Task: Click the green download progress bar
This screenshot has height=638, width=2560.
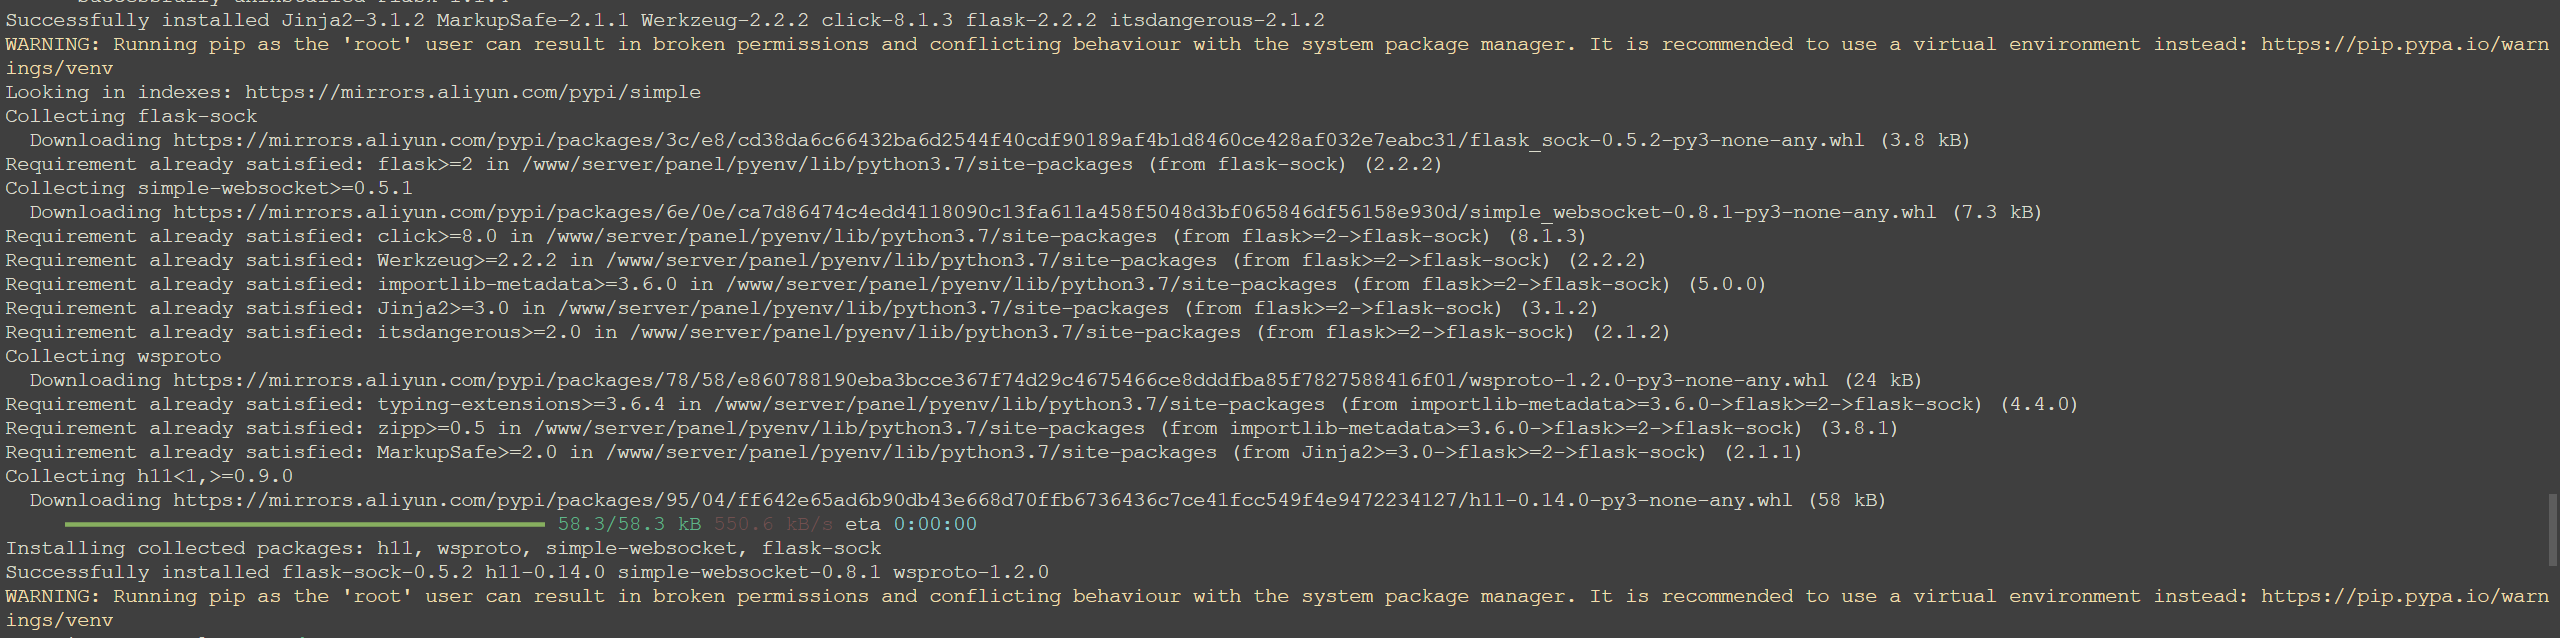Action: tap(305, 524)
